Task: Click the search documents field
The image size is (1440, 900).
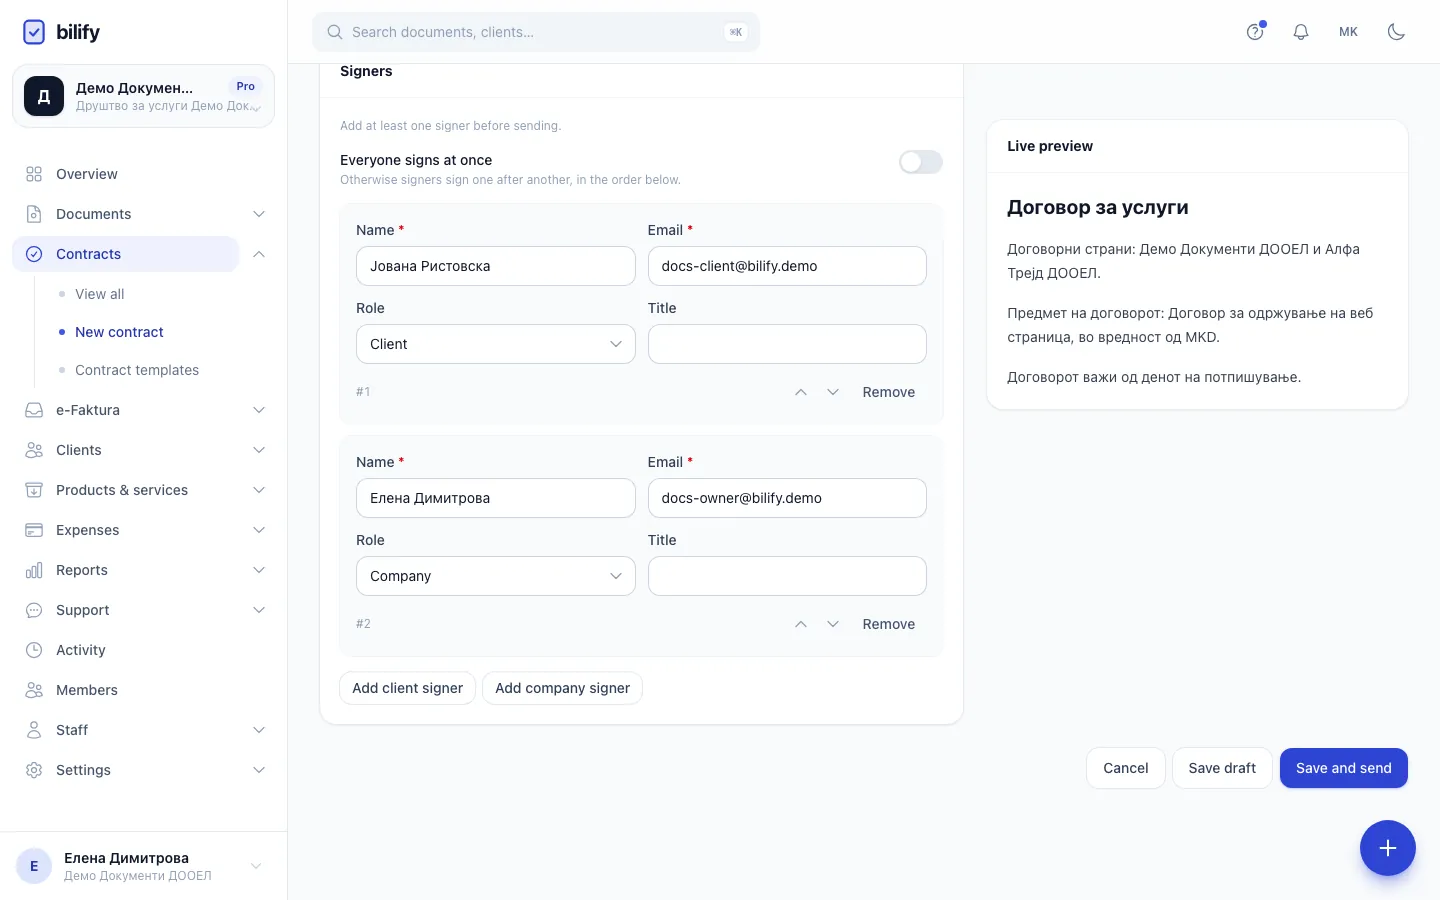Action: 536,32
